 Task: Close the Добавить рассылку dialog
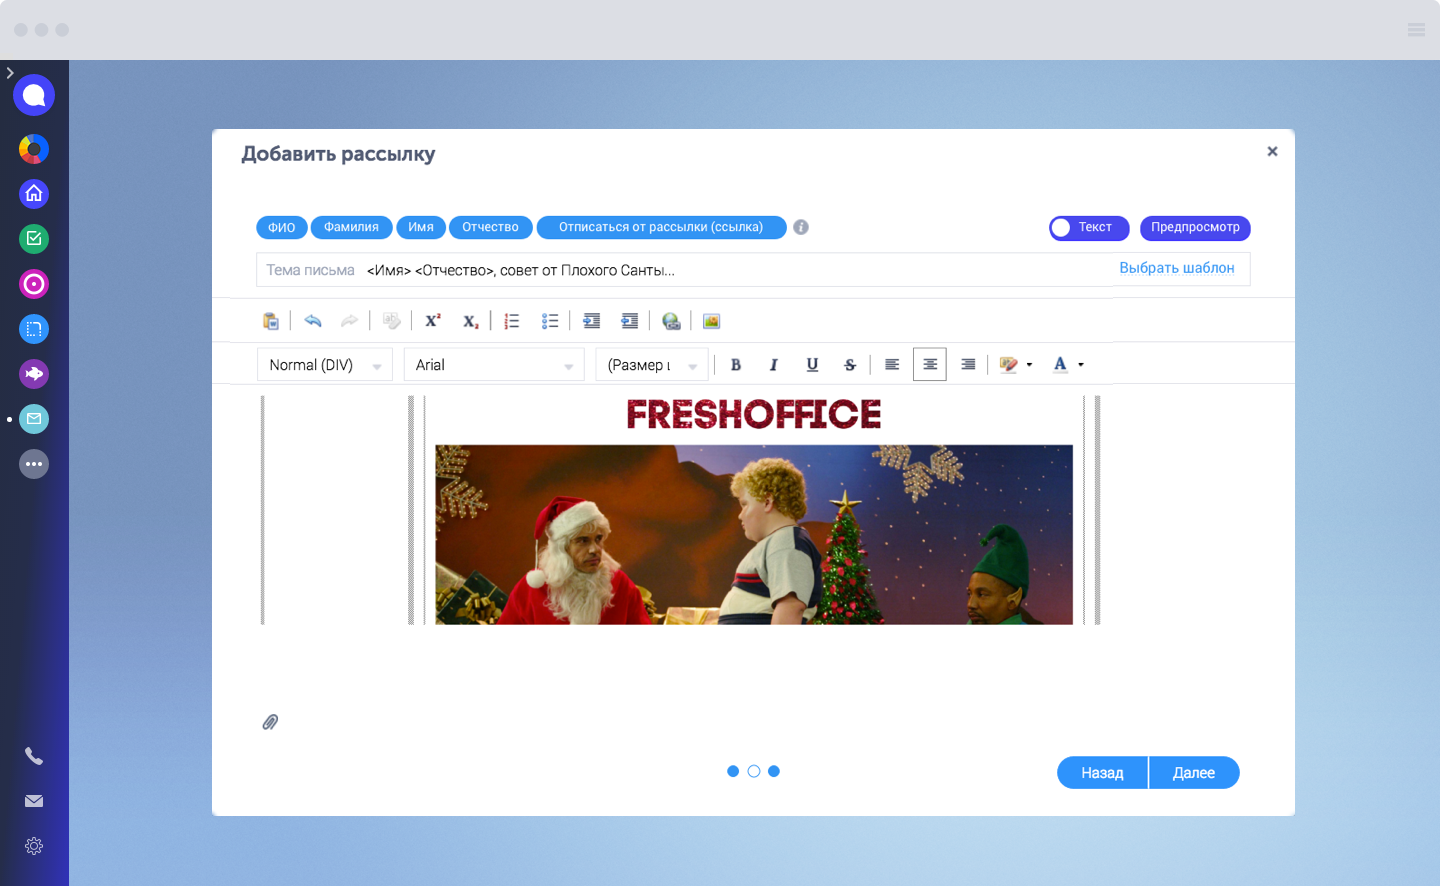tap(1272, 152)
